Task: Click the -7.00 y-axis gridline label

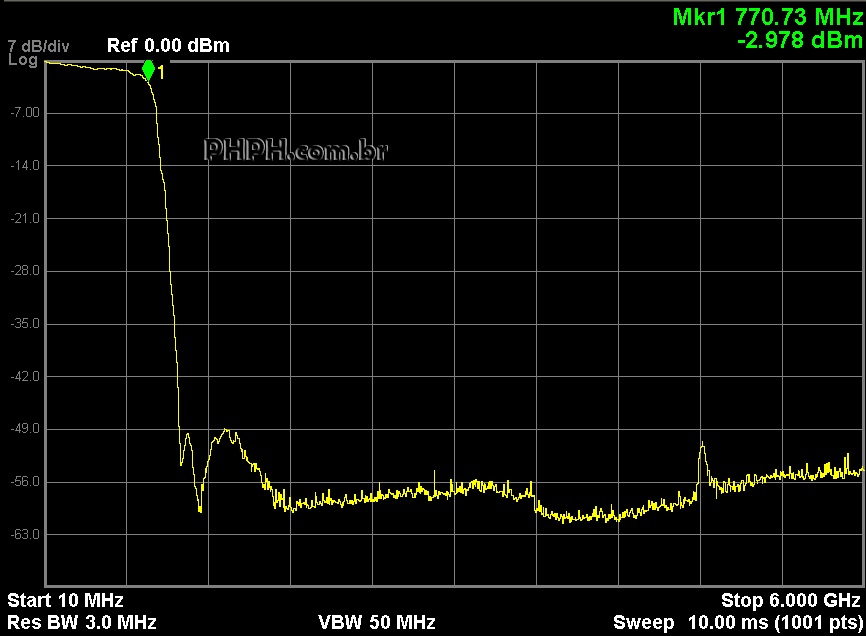Action: [x=25, y=112]
